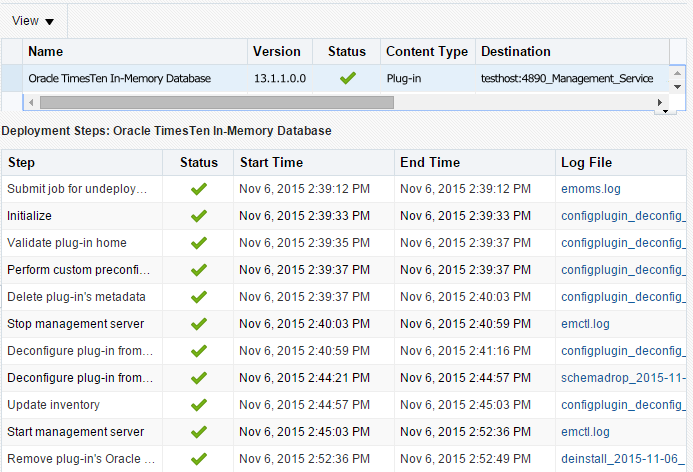Click the horizontal scrollbar thumb in plug-in table
Viewport: 693px width, 472px height.
[x=217, y=103]
